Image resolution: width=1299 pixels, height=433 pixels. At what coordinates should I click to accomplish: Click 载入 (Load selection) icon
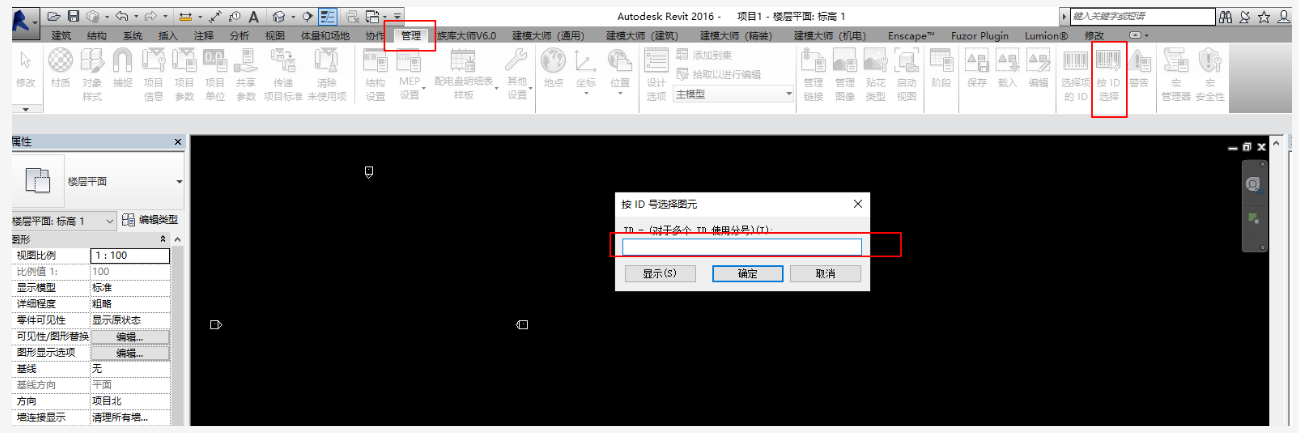1008,70
